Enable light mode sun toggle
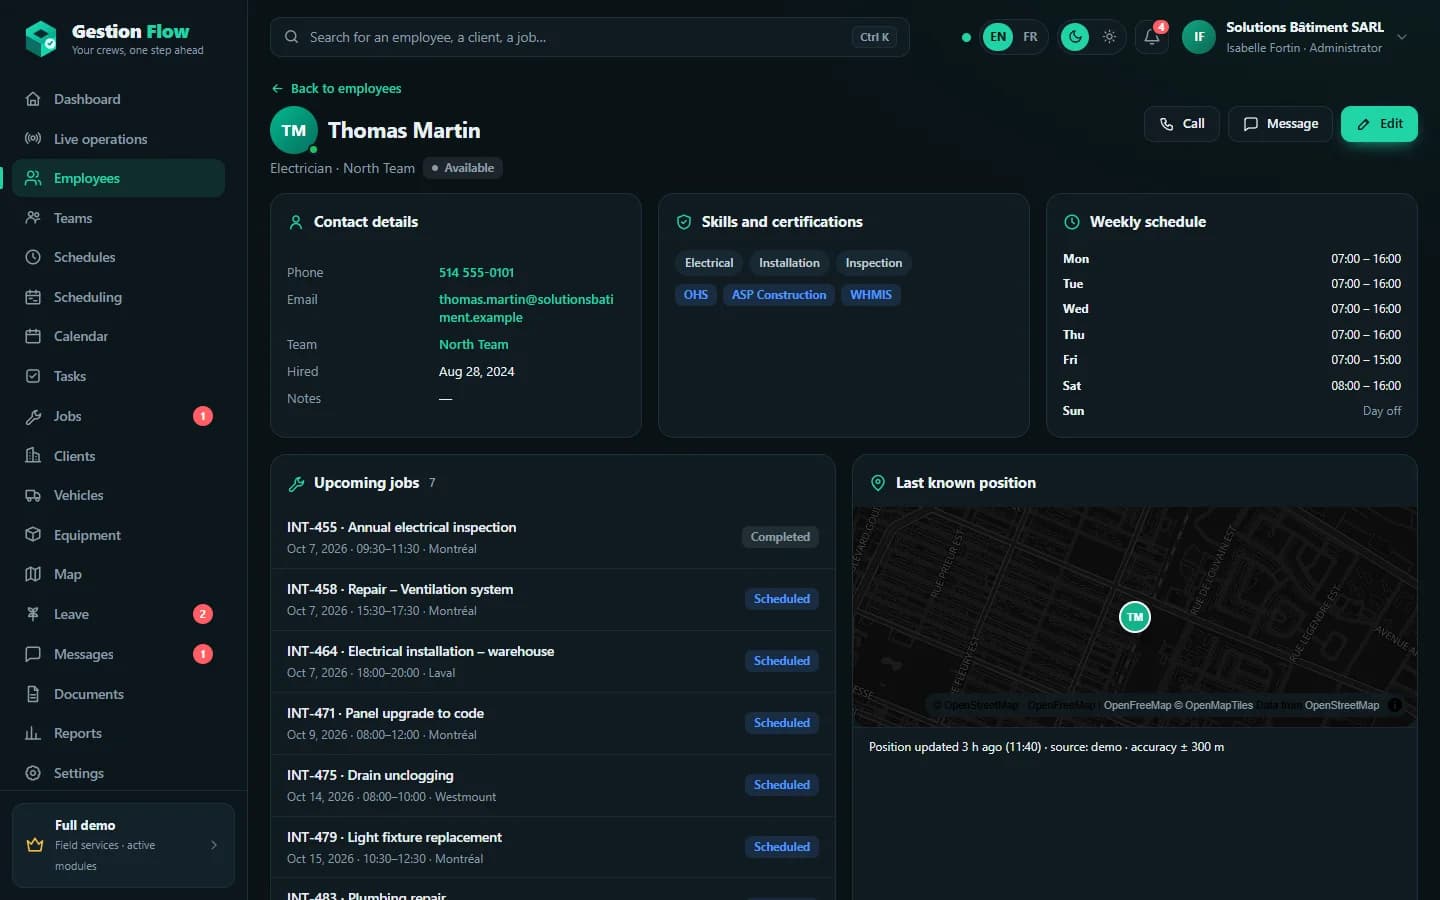This screenshot has height=900, width=1440. click(1109, 37)
